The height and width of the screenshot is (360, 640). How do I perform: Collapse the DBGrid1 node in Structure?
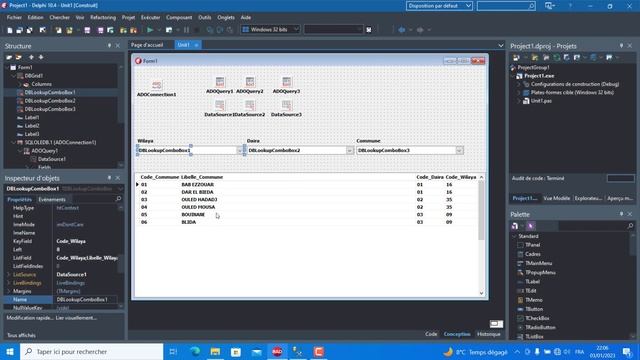tap(13, 76)
